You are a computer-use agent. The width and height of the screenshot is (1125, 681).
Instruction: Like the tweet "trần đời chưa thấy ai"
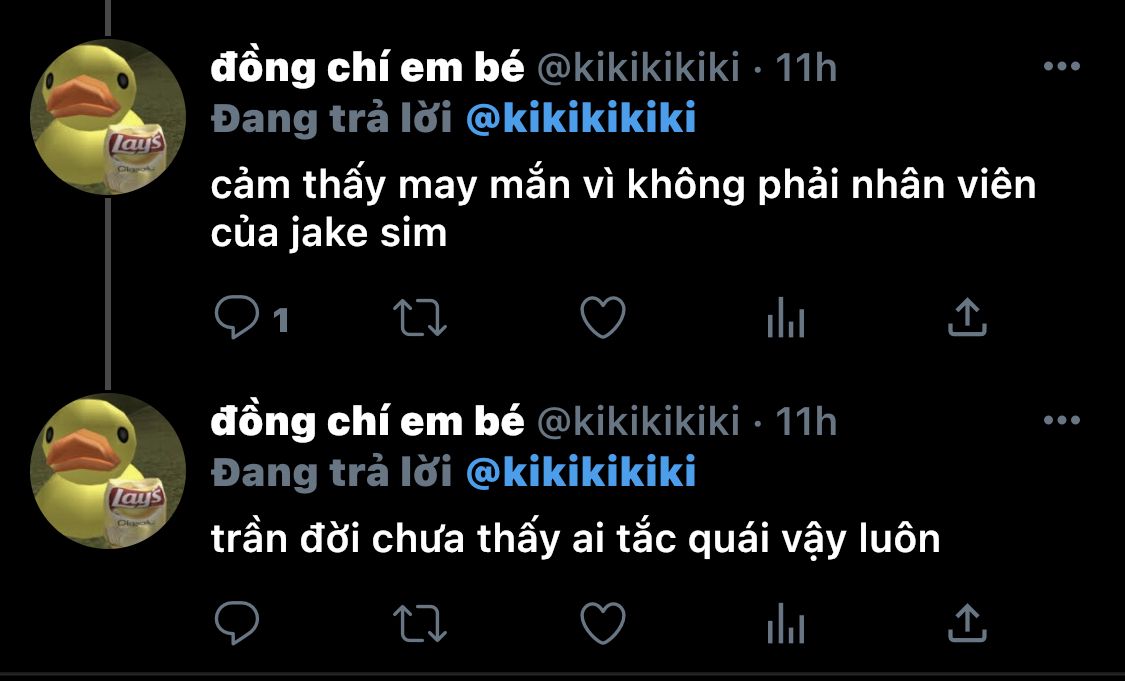tap(603, 623)
